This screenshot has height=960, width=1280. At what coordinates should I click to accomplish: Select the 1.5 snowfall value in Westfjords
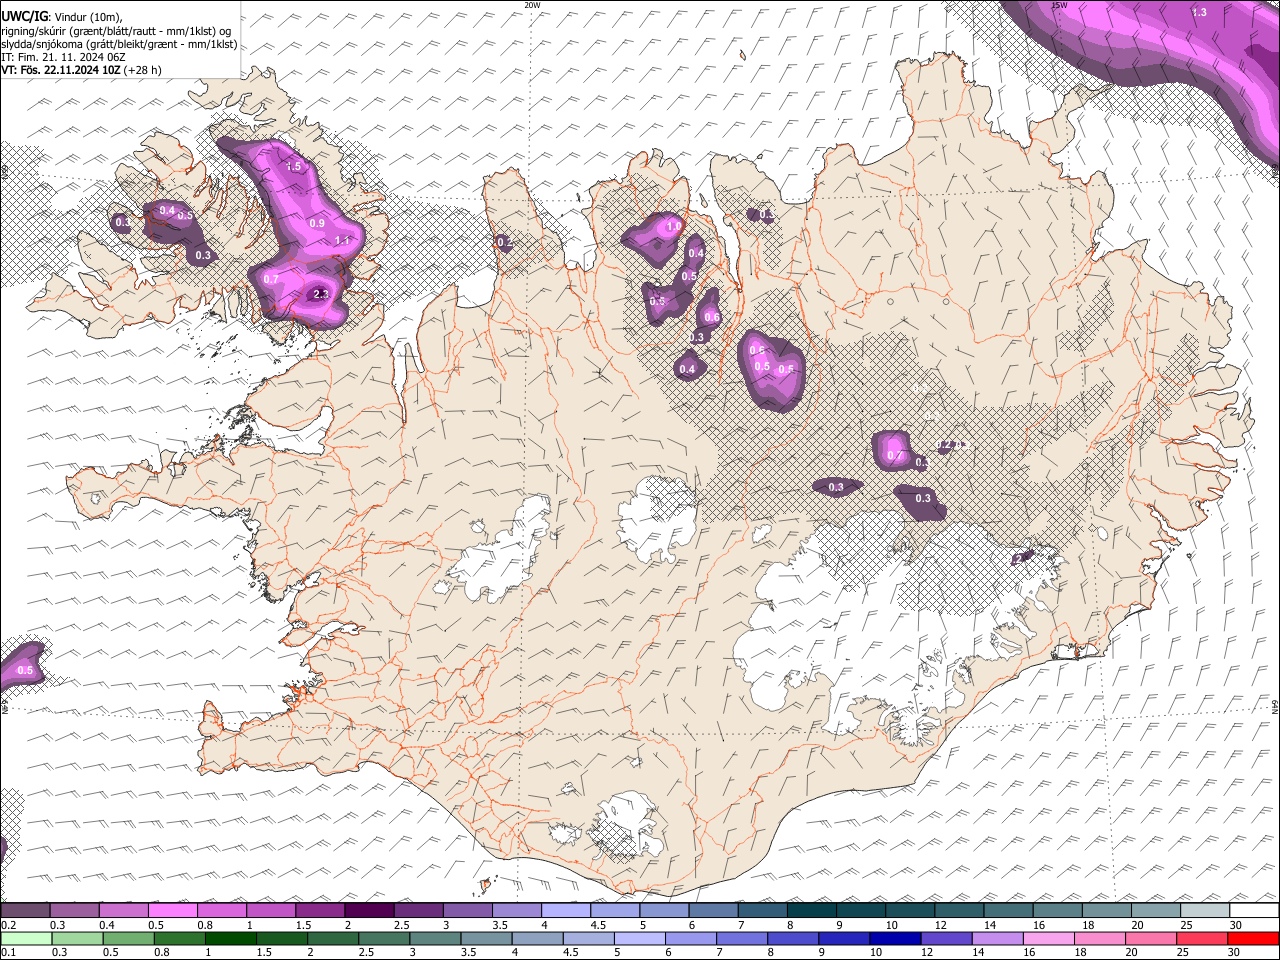tap(294, 167)
